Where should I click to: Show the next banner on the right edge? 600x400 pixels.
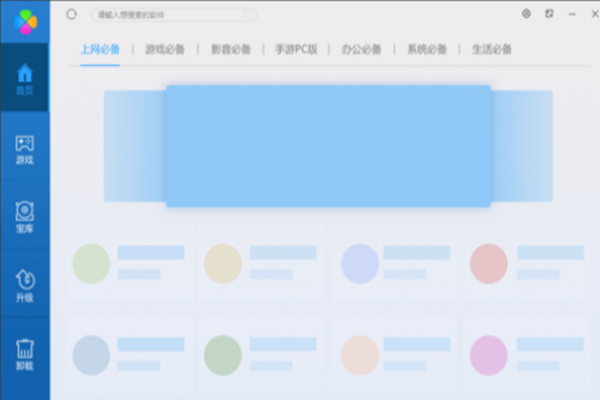click(522, 145)
